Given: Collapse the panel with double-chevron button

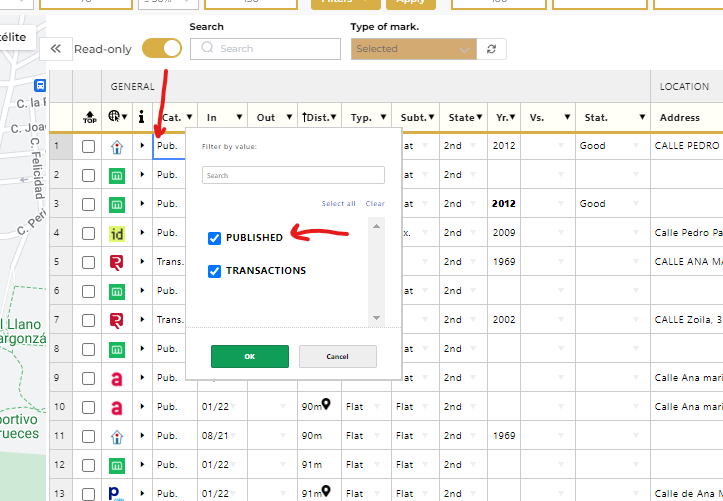Looking at the screenshot, I should click(56, 49).
